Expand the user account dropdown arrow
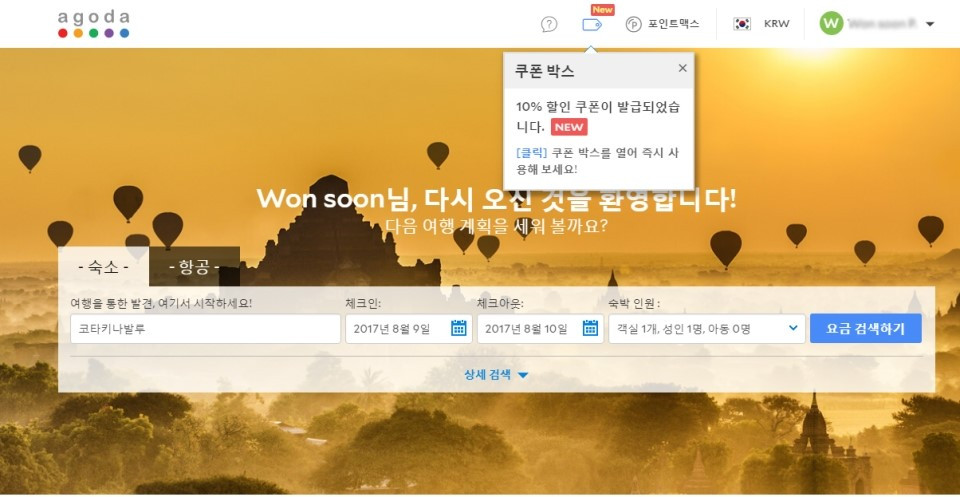 point(929,24)
